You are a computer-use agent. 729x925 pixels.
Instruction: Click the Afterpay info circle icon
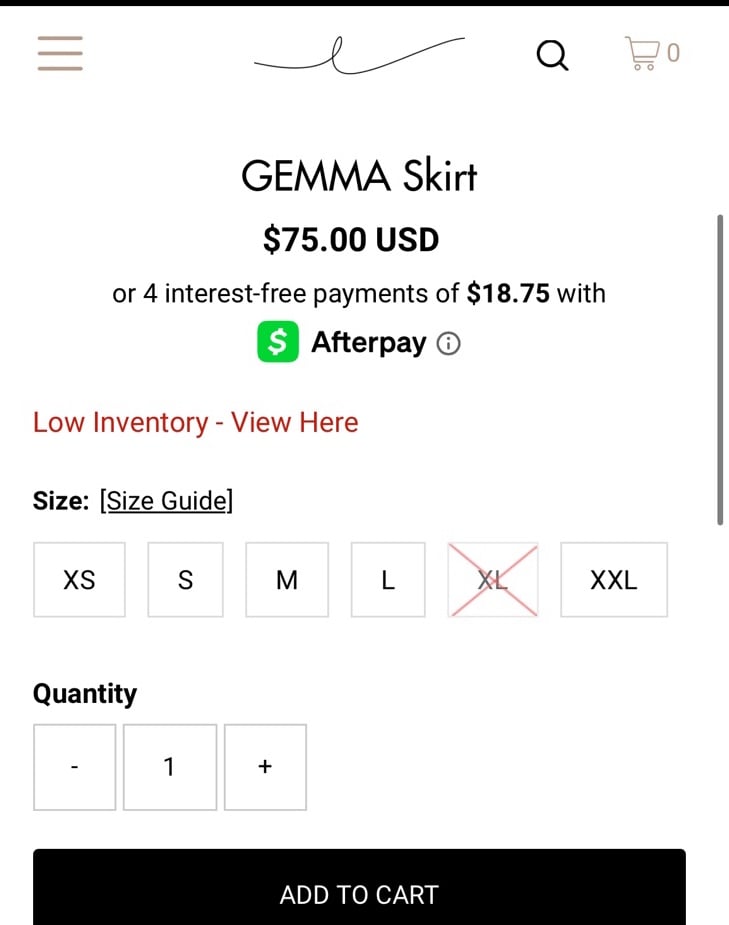tap(448, 343)
